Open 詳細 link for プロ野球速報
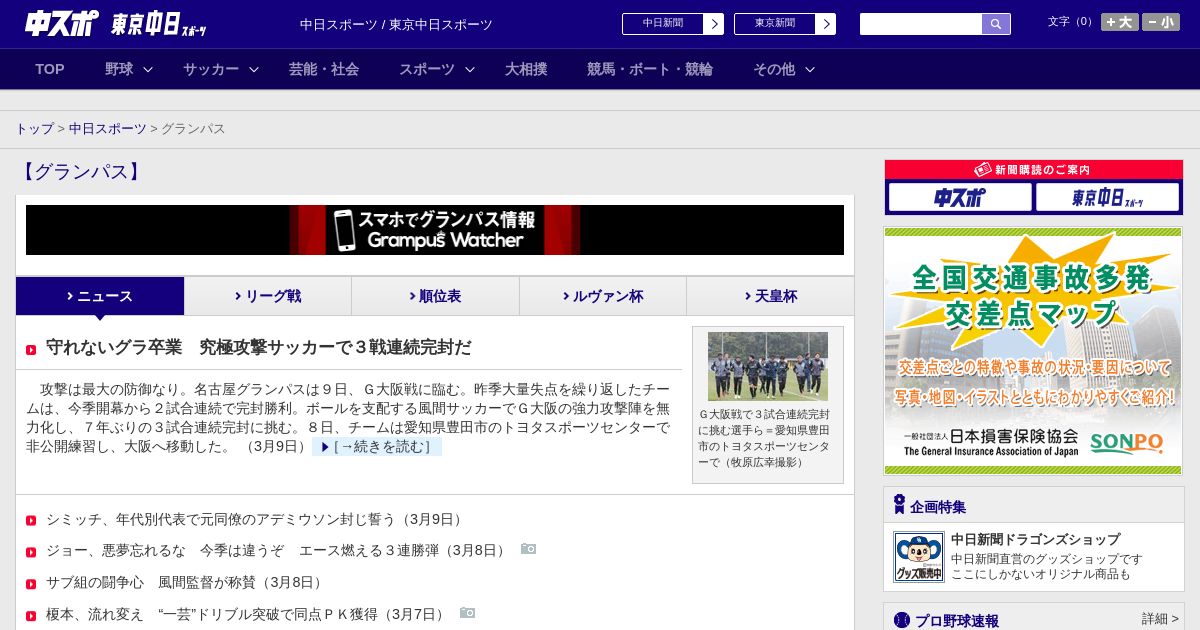 pyautogui.click(x=1160, y=619)
